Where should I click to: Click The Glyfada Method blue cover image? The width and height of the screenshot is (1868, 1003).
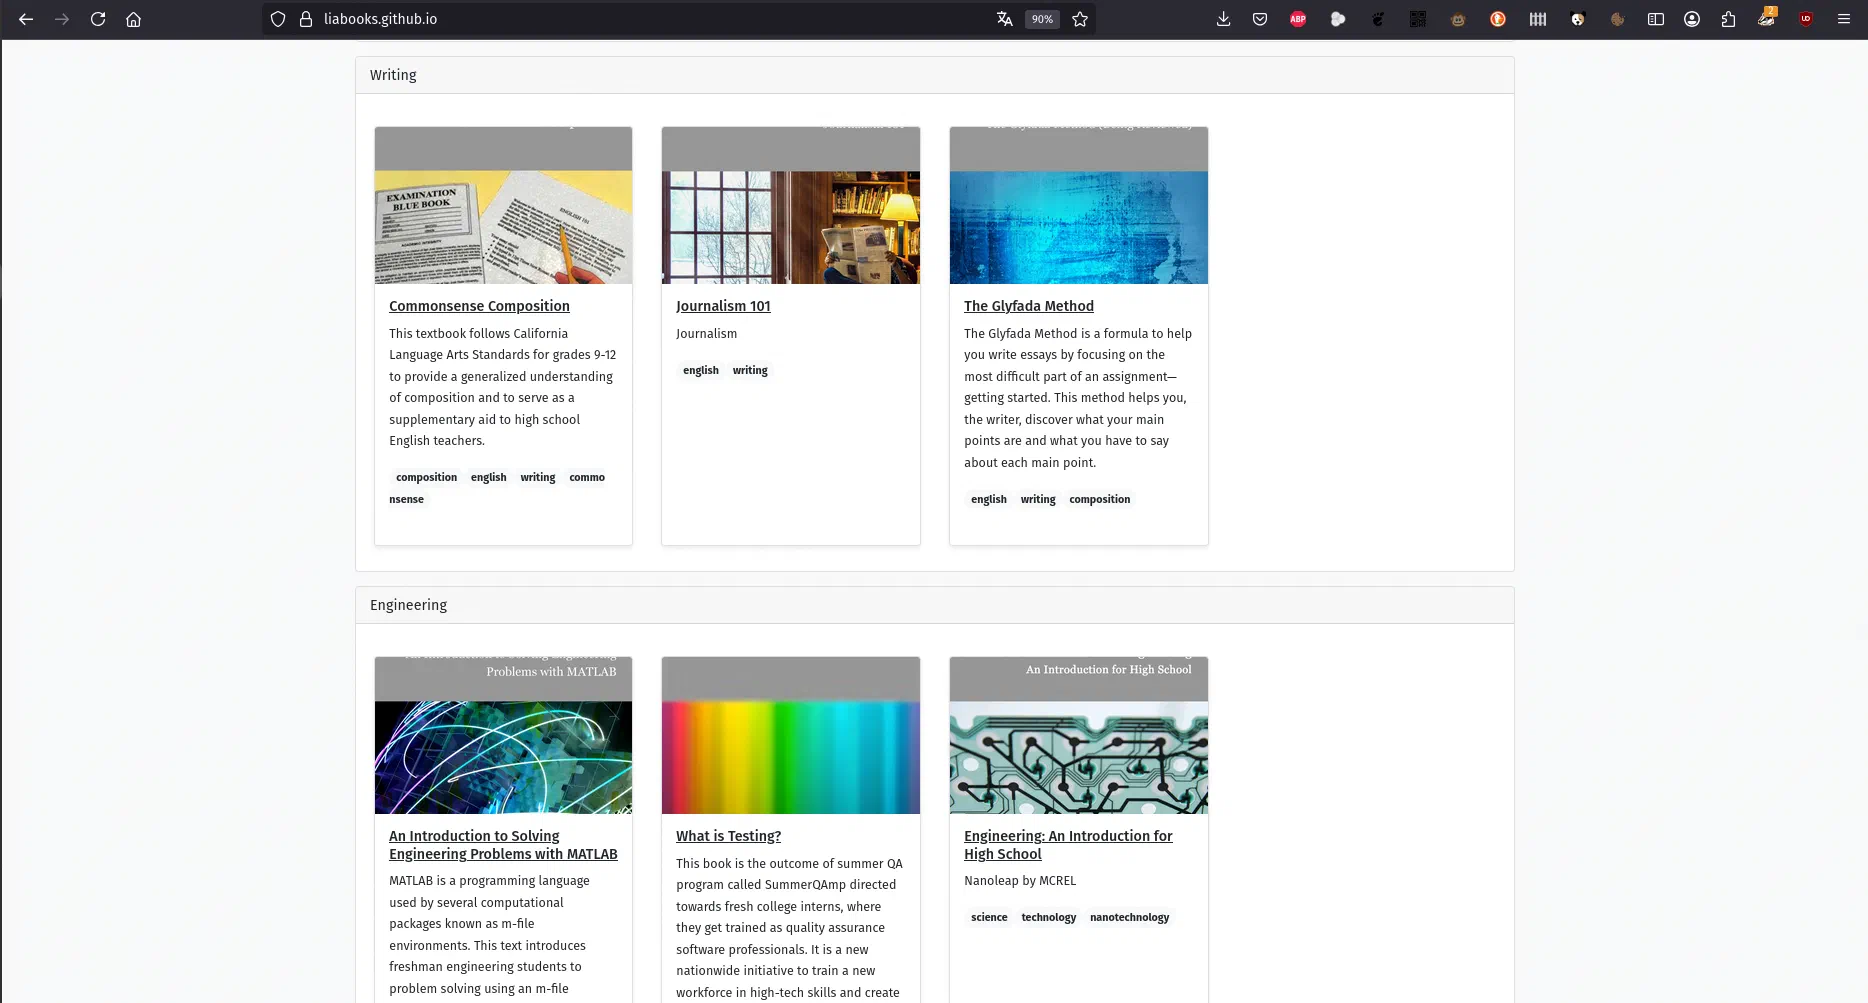(1078, 227)
